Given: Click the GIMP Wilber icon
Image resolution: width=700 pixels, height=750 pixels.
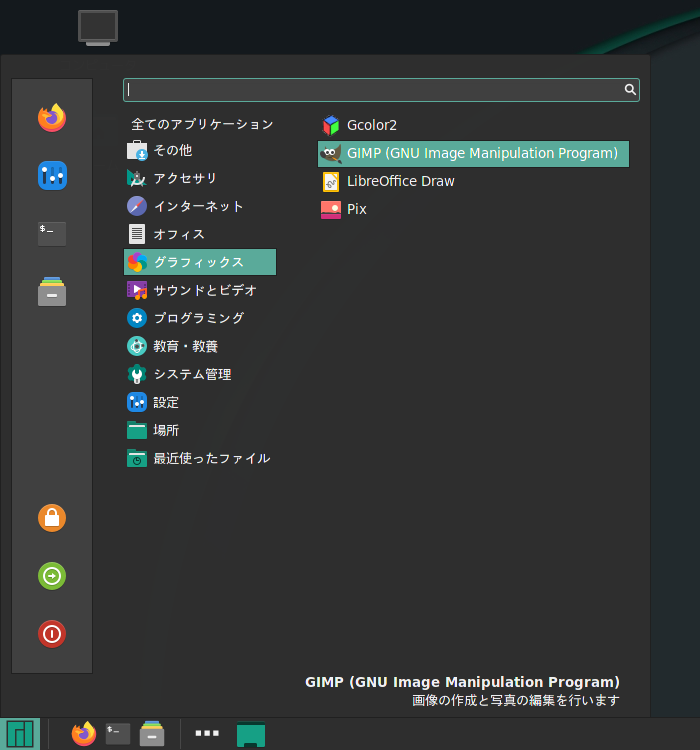Looking at the screenshot, I should pos(331,154).
